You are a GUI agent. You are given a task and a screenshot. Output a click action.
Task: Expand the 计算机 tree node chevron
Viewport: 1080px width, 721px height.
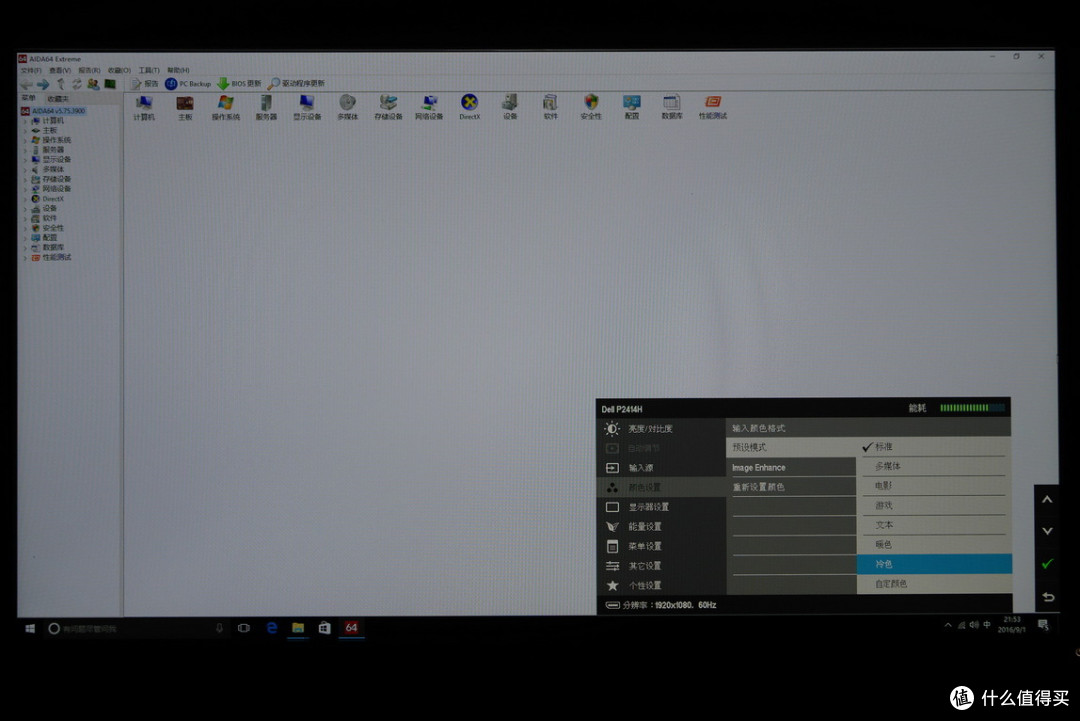tap(25, 121)
